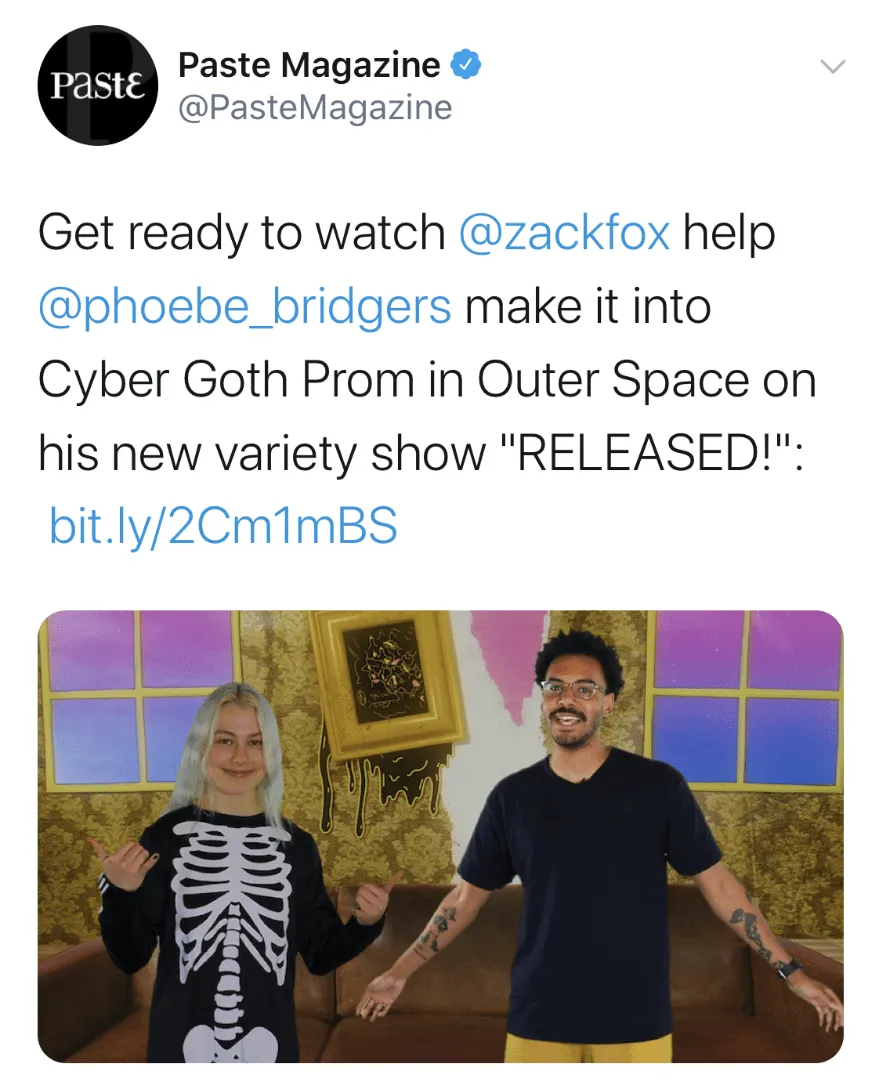Viewport: 876px width, 1088px height.
Task: Click the "Get ready to watch" text
Action: click(x=242, y=233)
